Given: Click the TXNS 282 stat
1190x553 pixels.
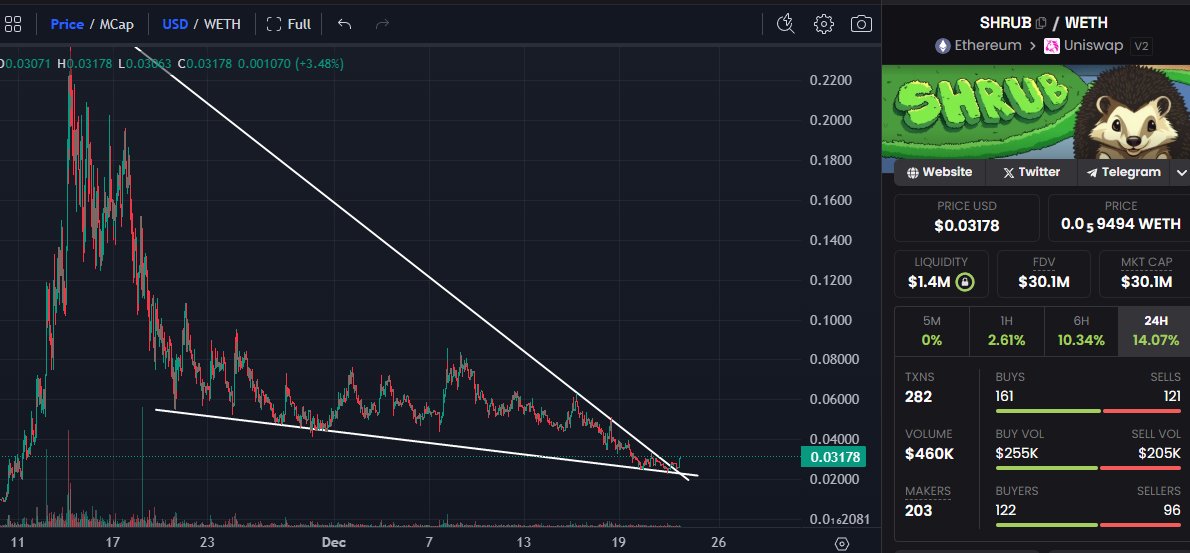Looking at the screenshot, I should [x=919, y=388].
